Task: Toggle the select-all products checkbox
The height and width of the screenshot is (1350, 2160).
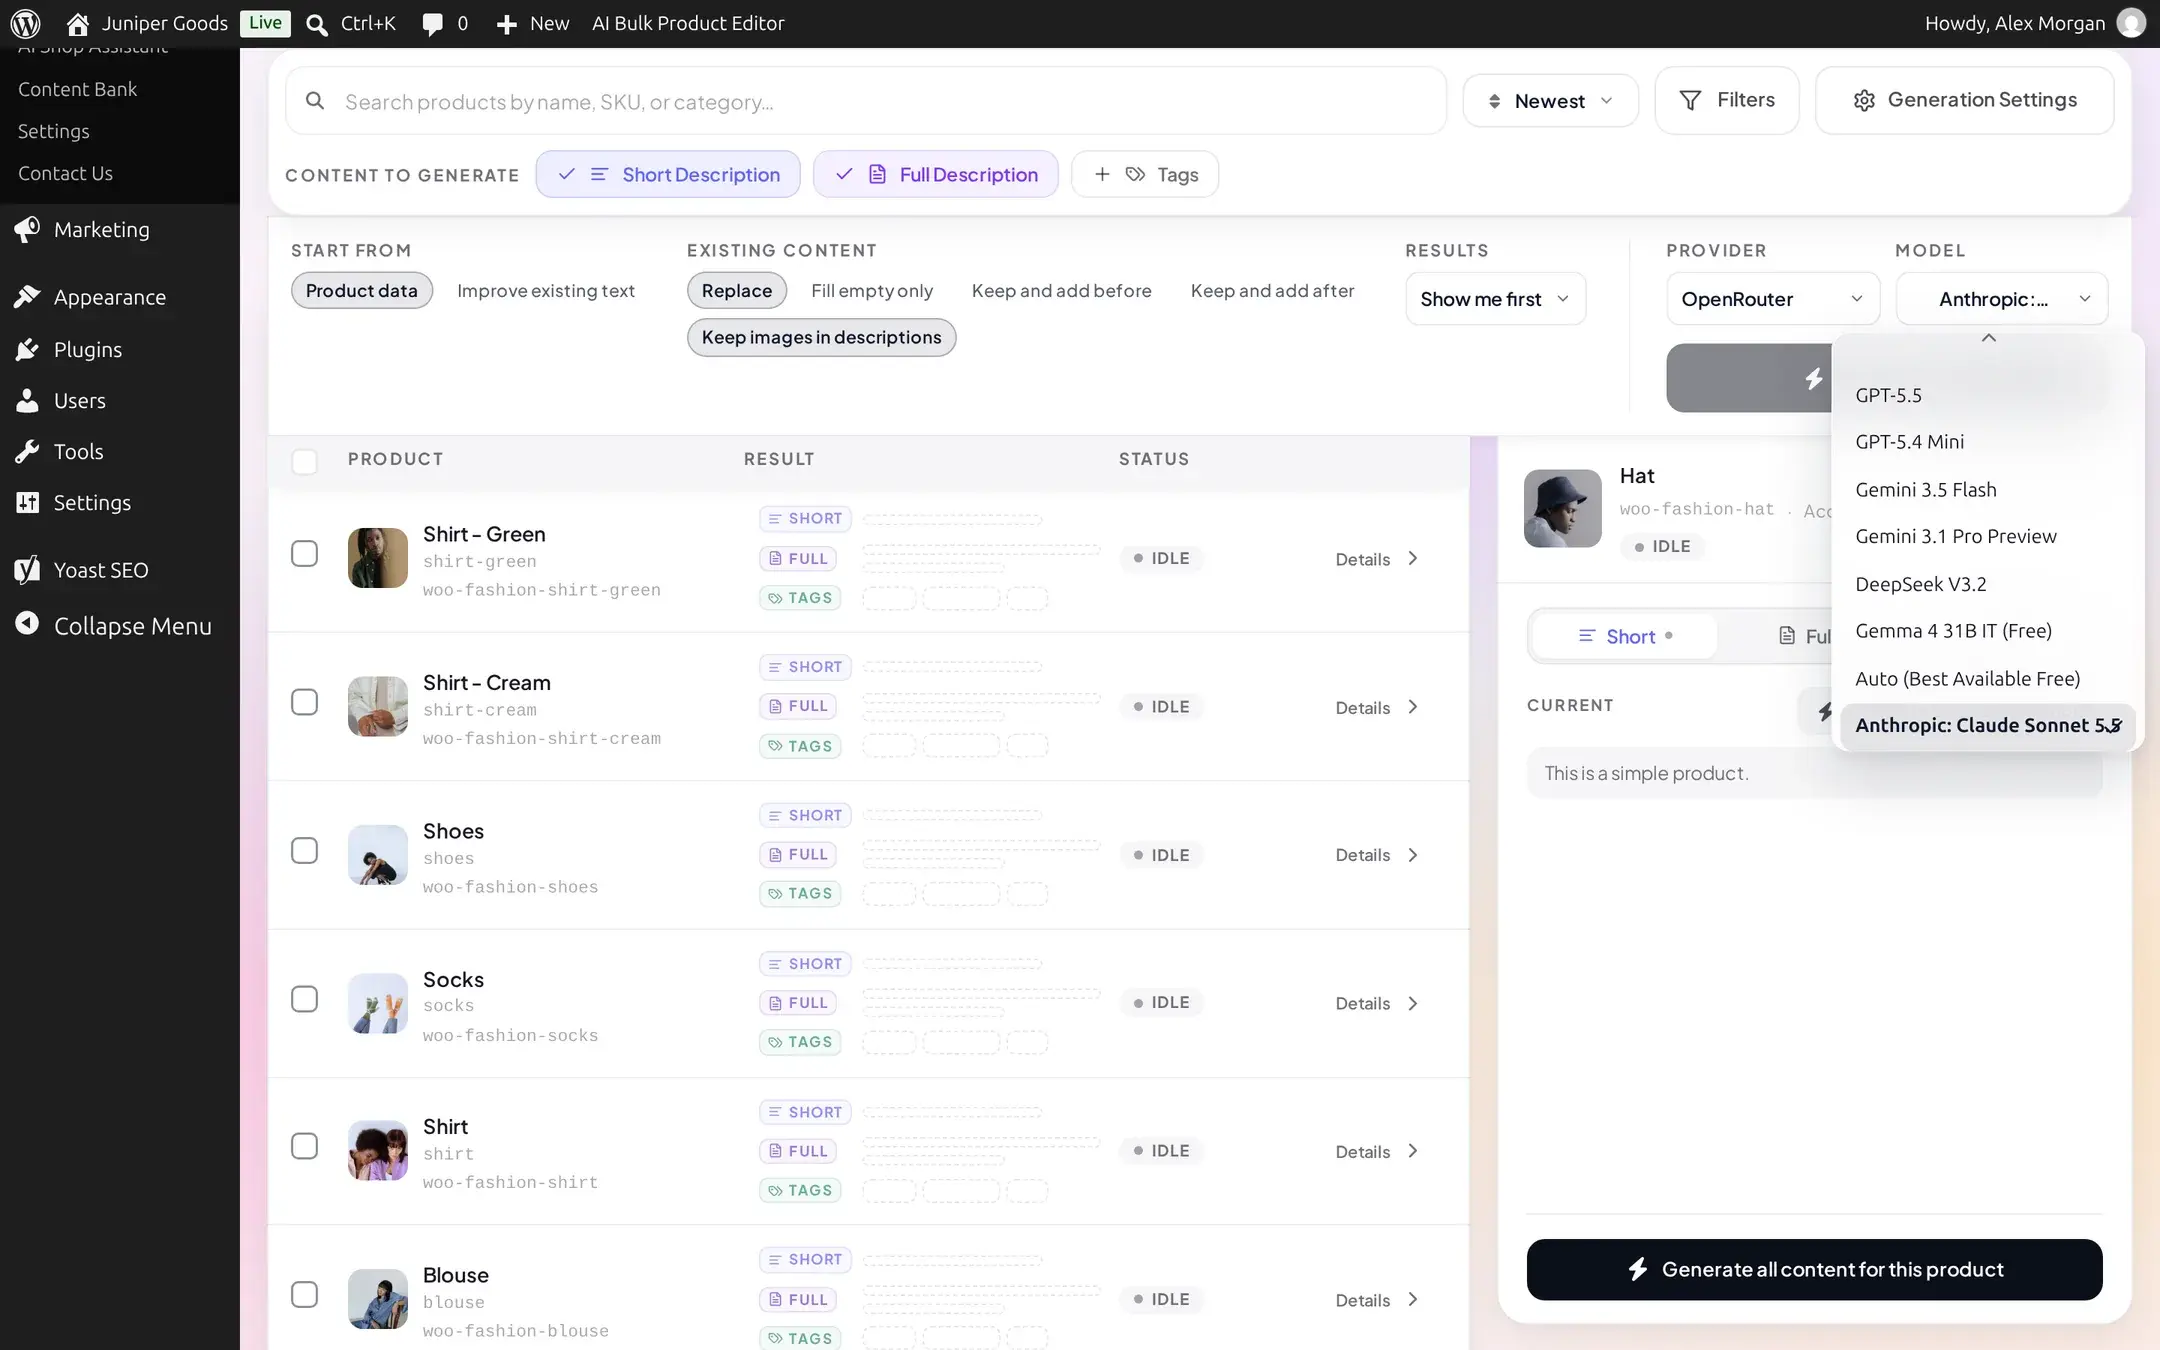Action: pyautogui.click(x=304, y=461)
